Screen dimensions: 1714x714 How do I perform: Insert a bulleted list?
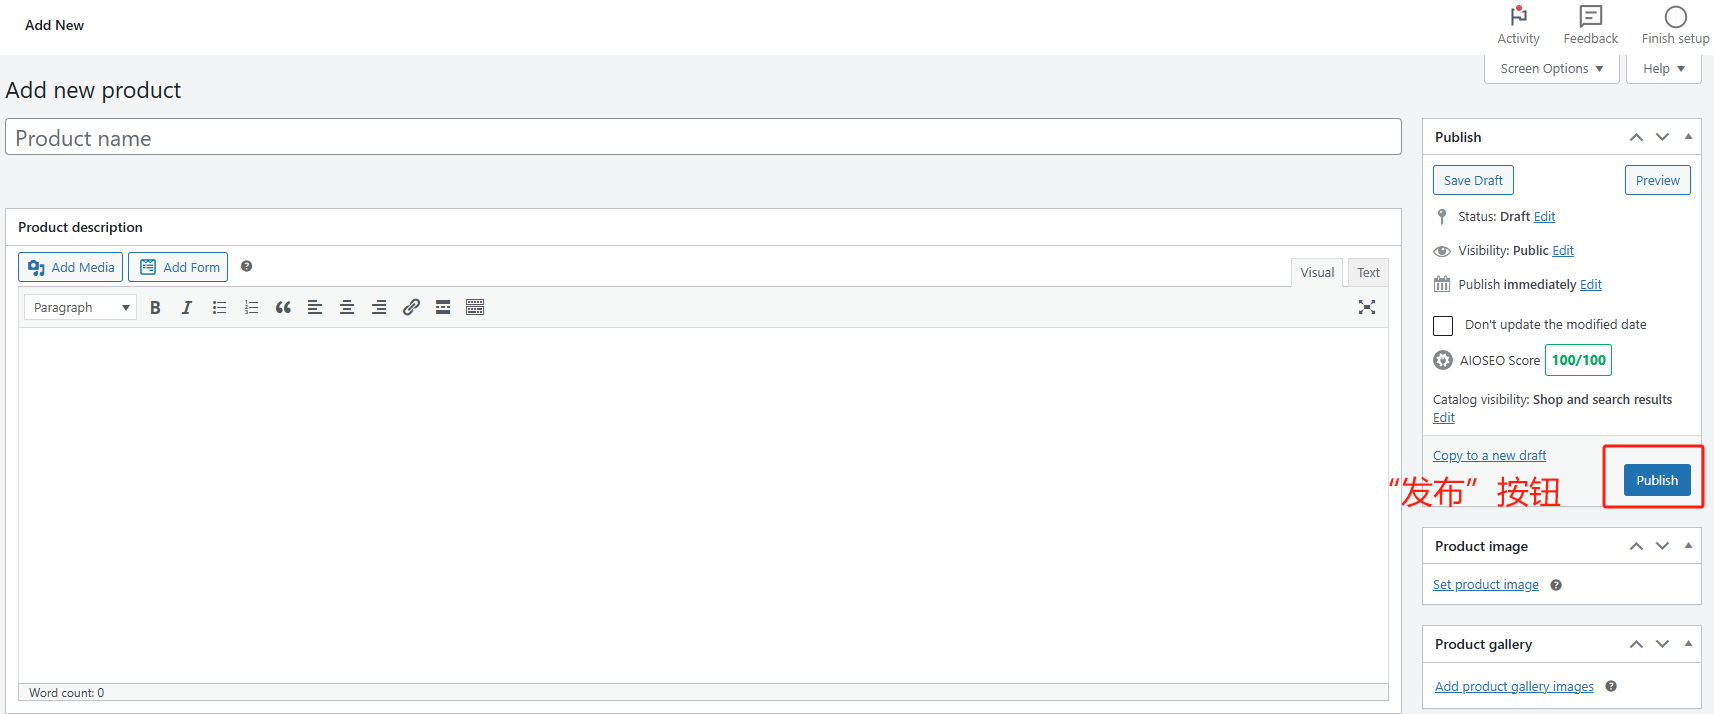(219, 308)
